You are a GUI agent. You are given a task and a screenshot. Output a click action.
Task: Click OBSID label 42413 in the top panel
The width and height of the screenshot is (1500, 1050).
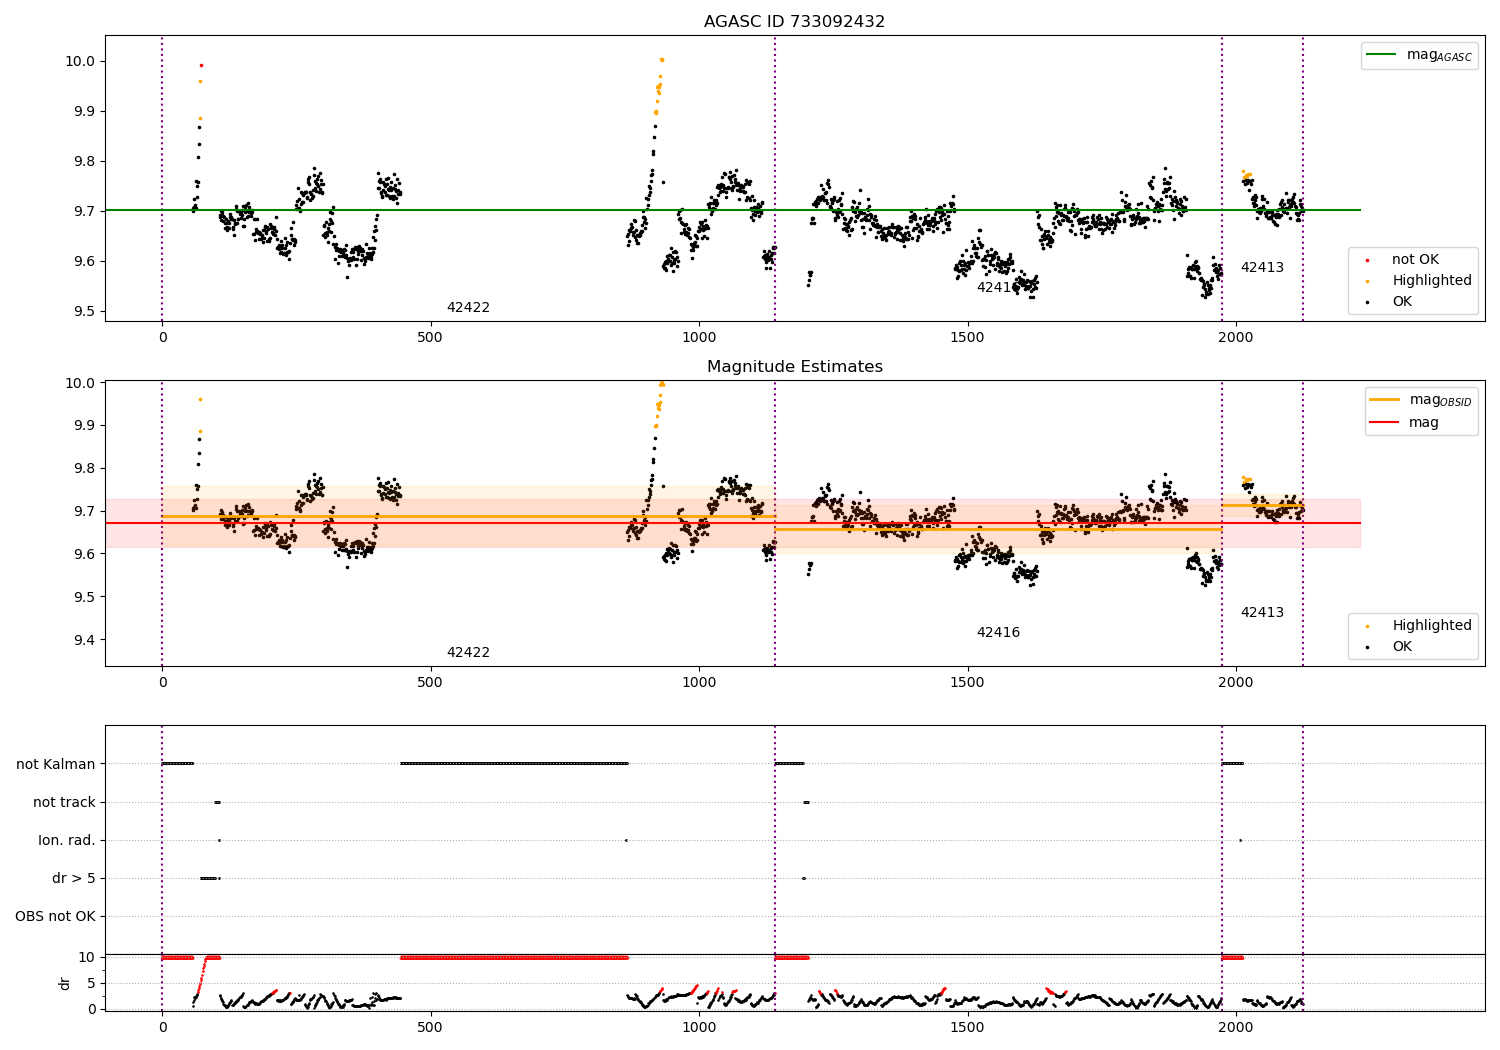1262,268
